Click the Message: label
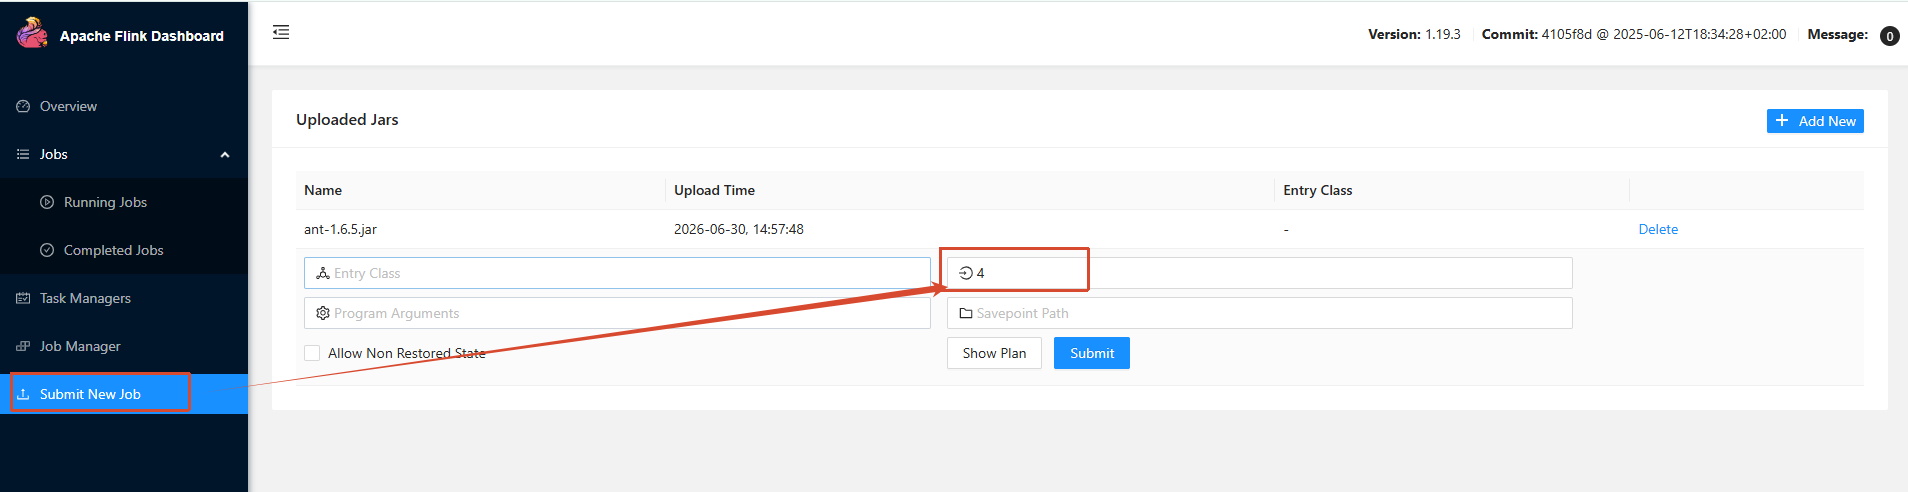This screenshot has width=1908, height=492. (1838, 34)
